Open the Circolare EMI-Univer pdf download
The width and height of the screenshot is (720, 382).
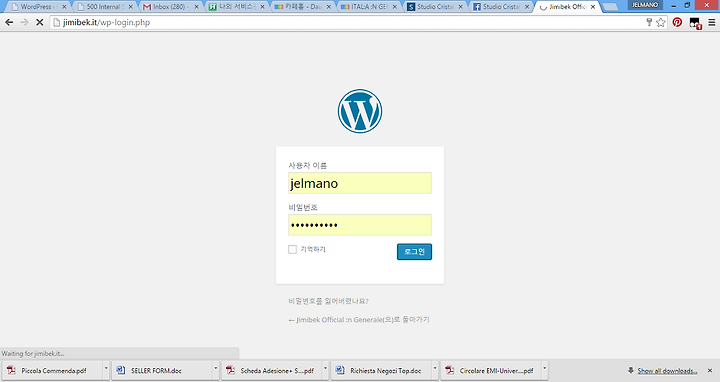tap(491, 370)
